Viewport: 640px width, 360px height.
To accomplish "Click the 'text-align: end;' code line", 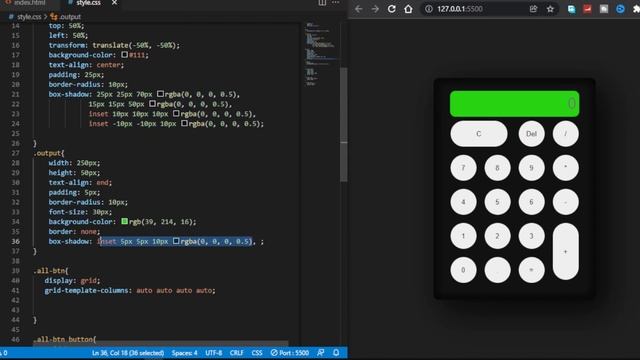I will [80, 182].
